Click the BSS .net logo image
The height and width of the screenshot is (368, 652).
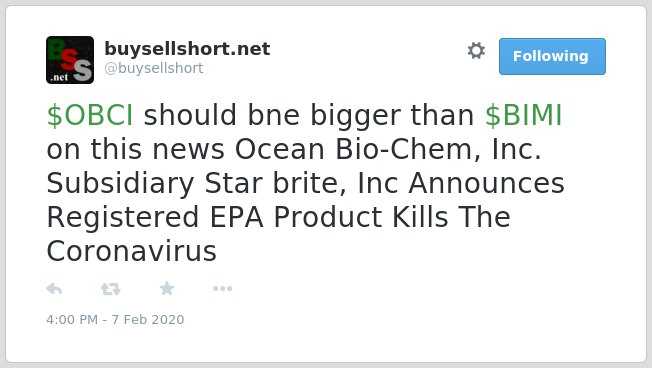point(70,60)
